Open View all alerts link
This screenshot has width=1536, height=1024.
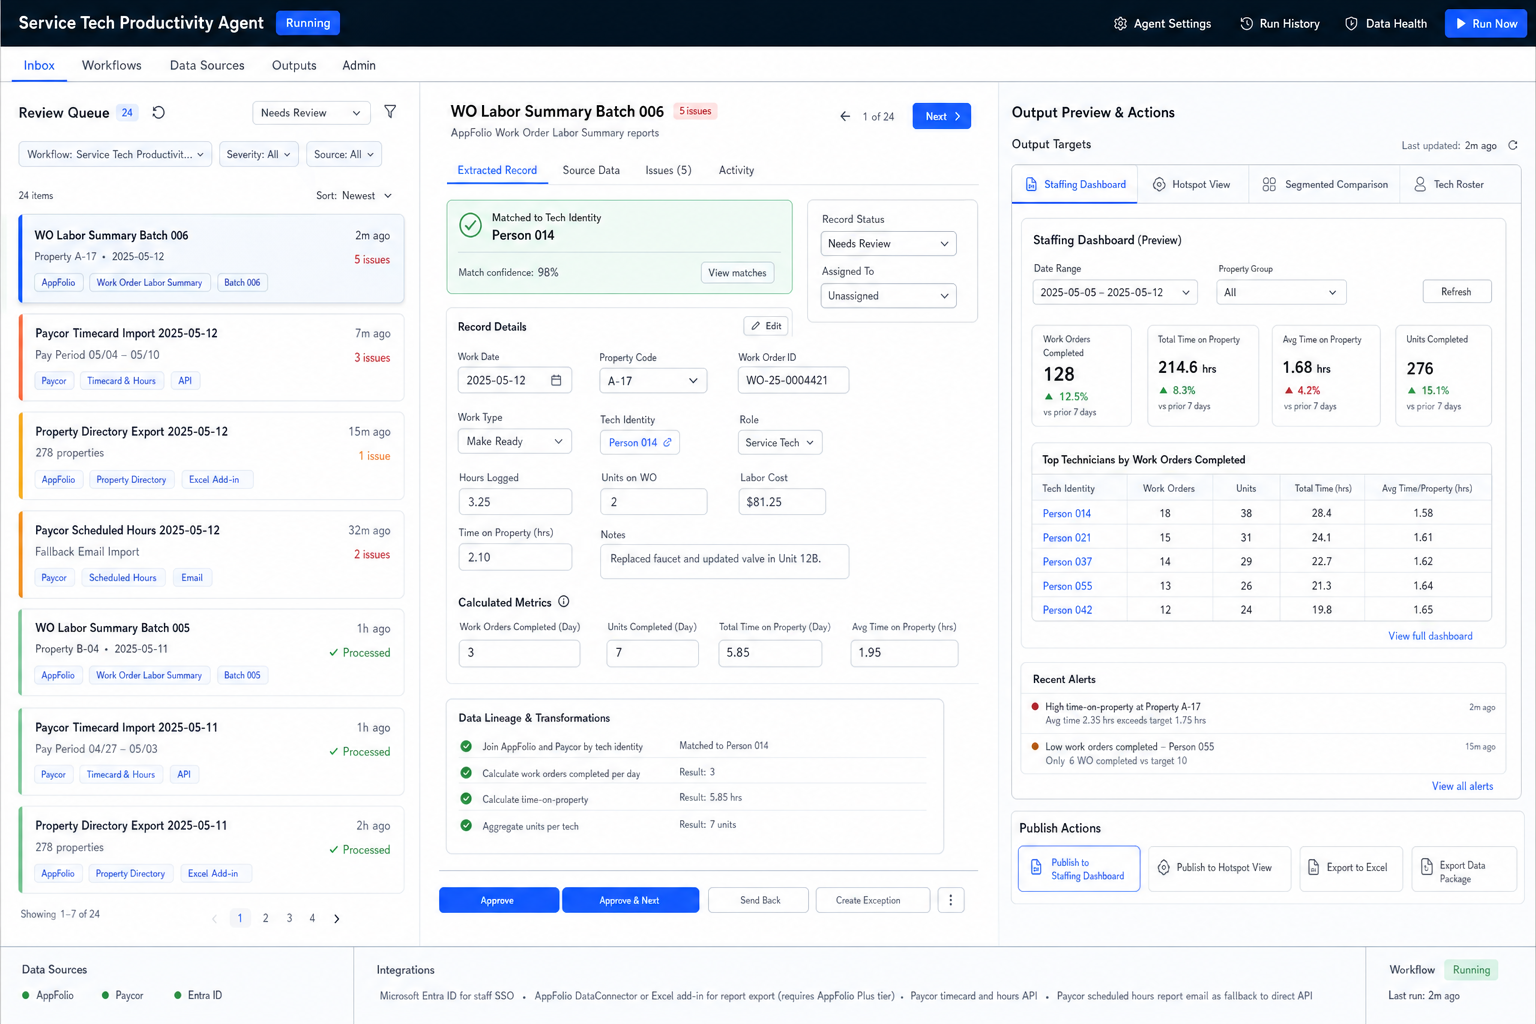point(1462,787)
